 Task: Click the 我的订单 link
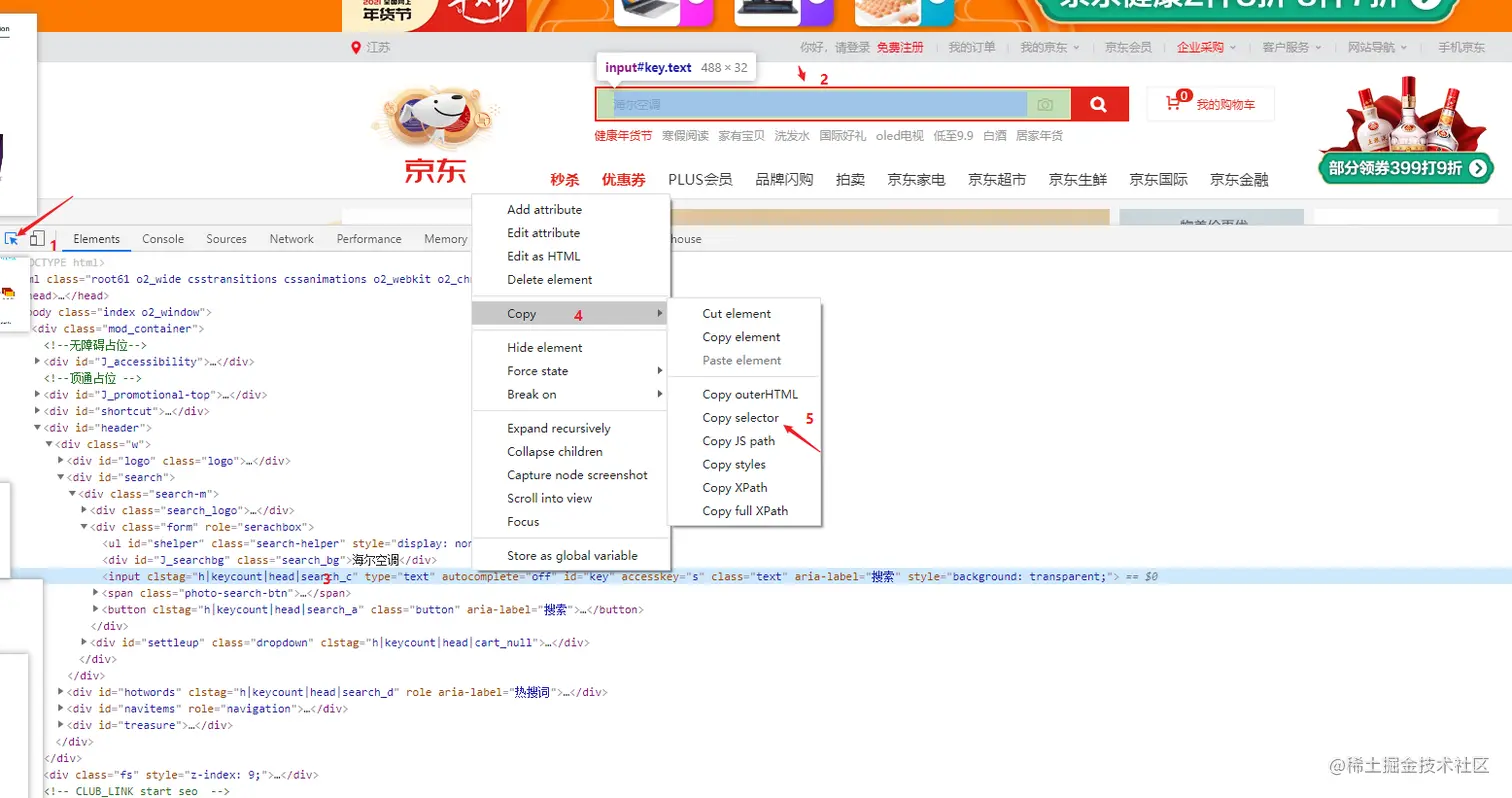(972, 48)
